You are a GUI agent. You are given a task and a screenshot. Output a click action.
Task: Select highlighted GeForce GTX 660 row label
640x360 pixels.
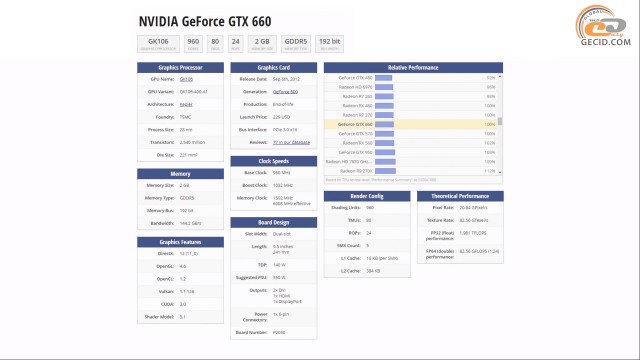(x=355, y=124)
